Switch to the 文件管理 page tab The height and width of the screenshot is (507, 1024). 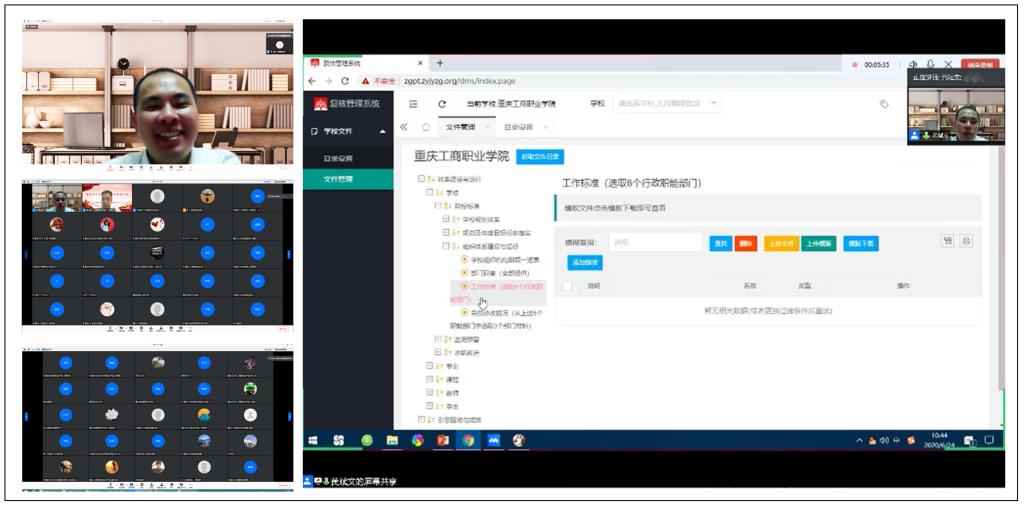pos(460,127)
